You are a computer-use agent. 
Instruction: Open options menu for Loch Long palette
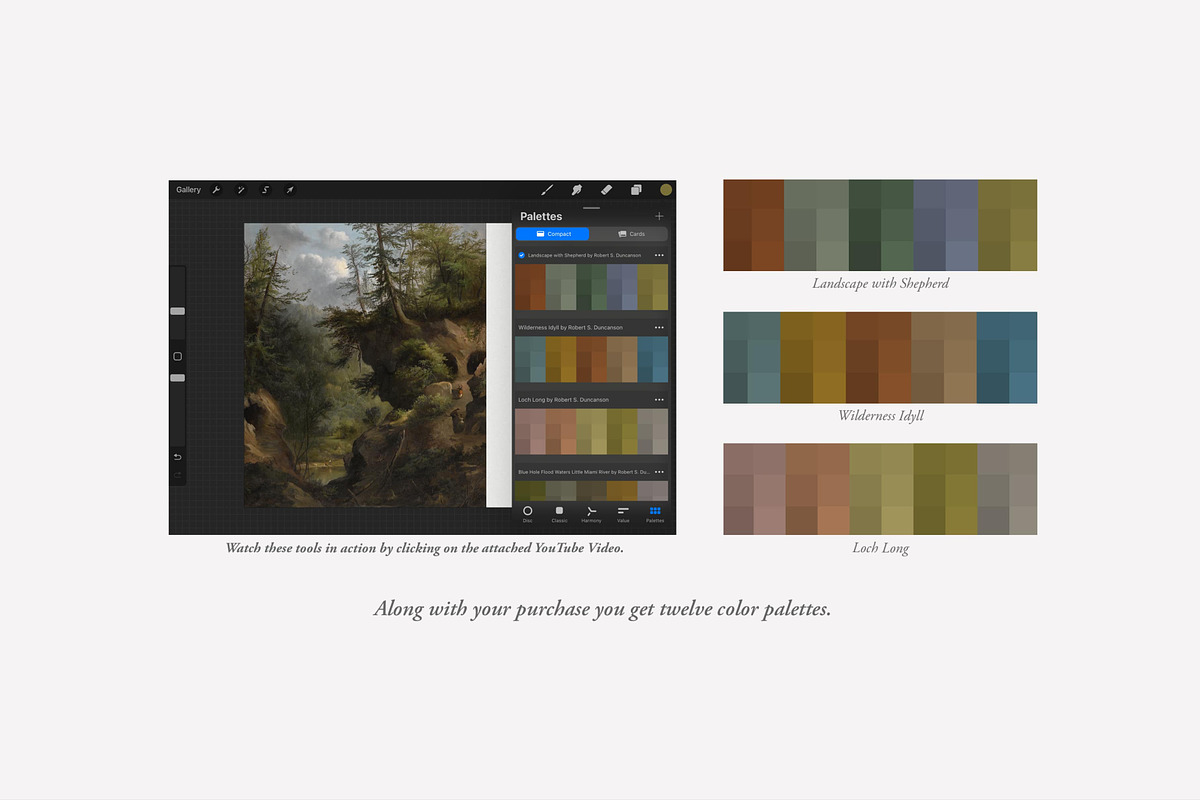pyautogui.click(x=659, y=399)
